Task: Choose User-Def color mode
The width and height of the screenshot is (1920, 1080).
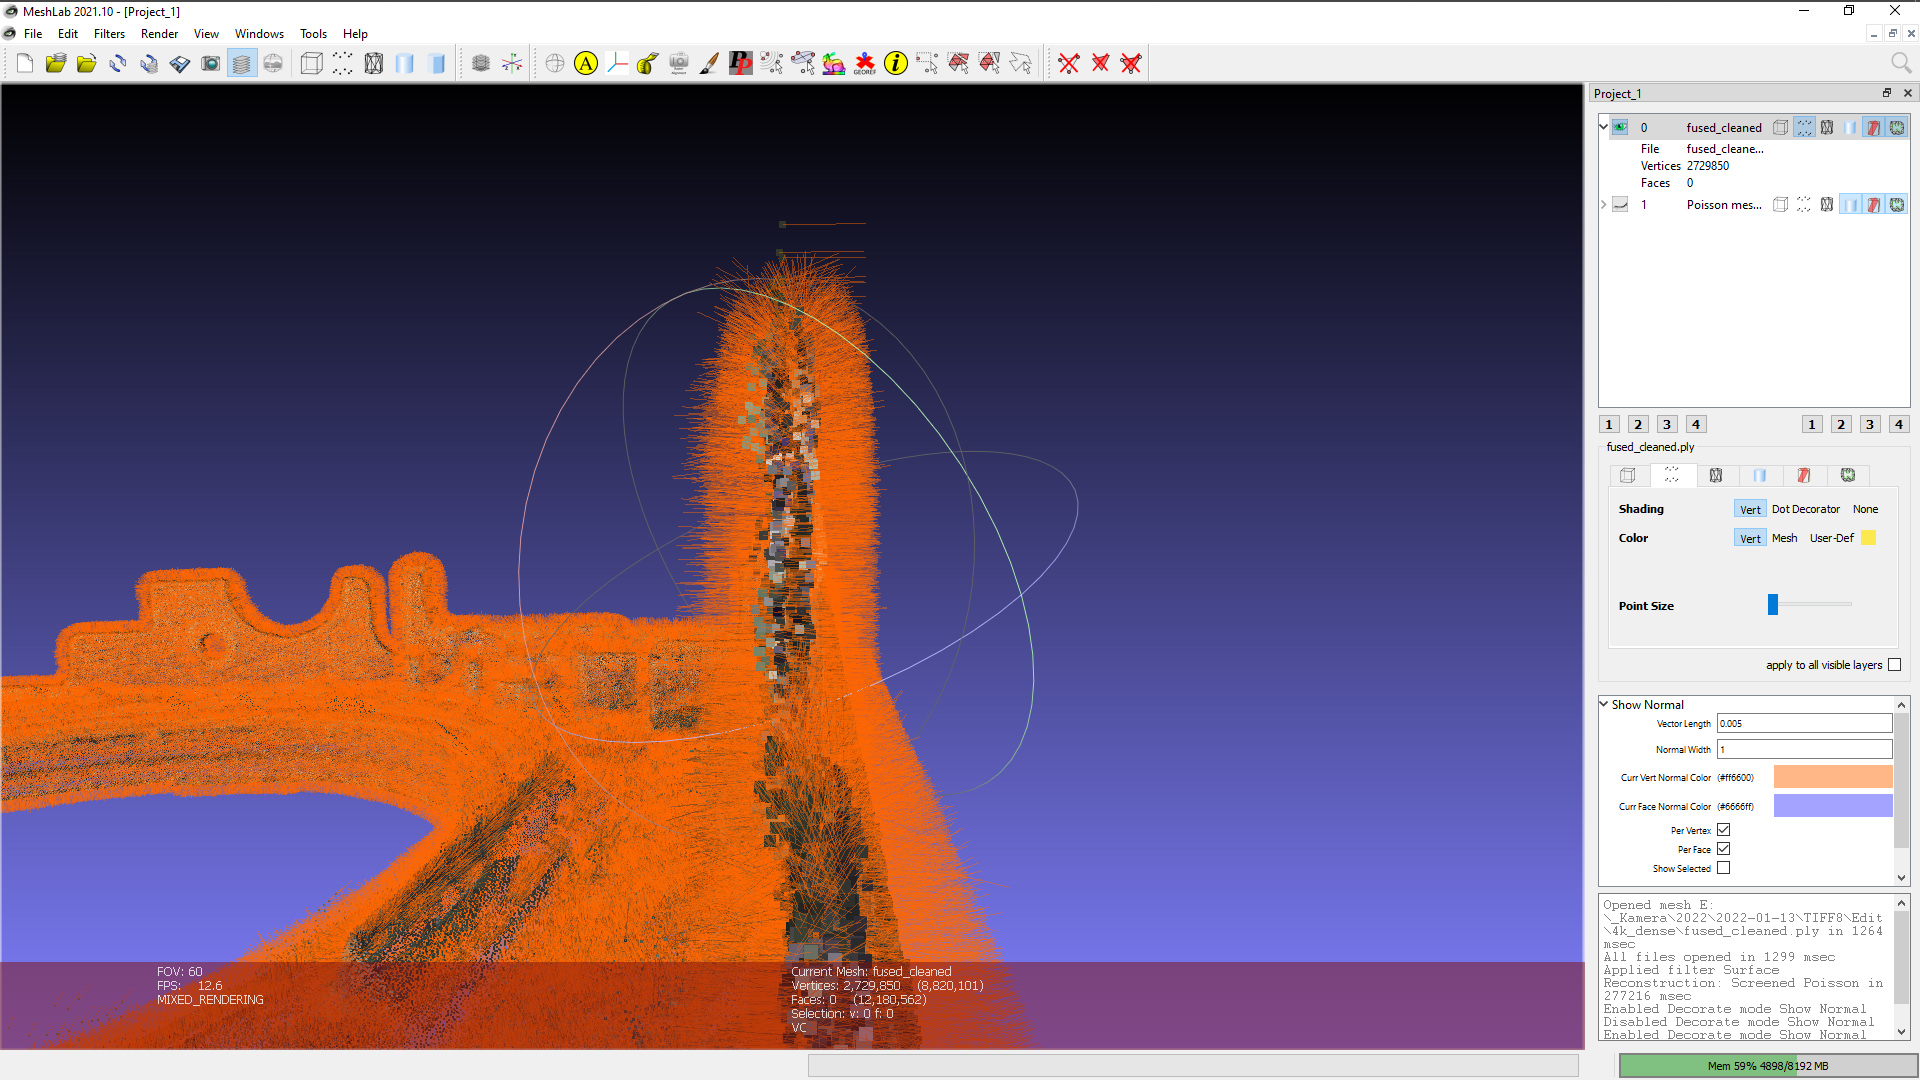Action: click(x=1831, y=538)
